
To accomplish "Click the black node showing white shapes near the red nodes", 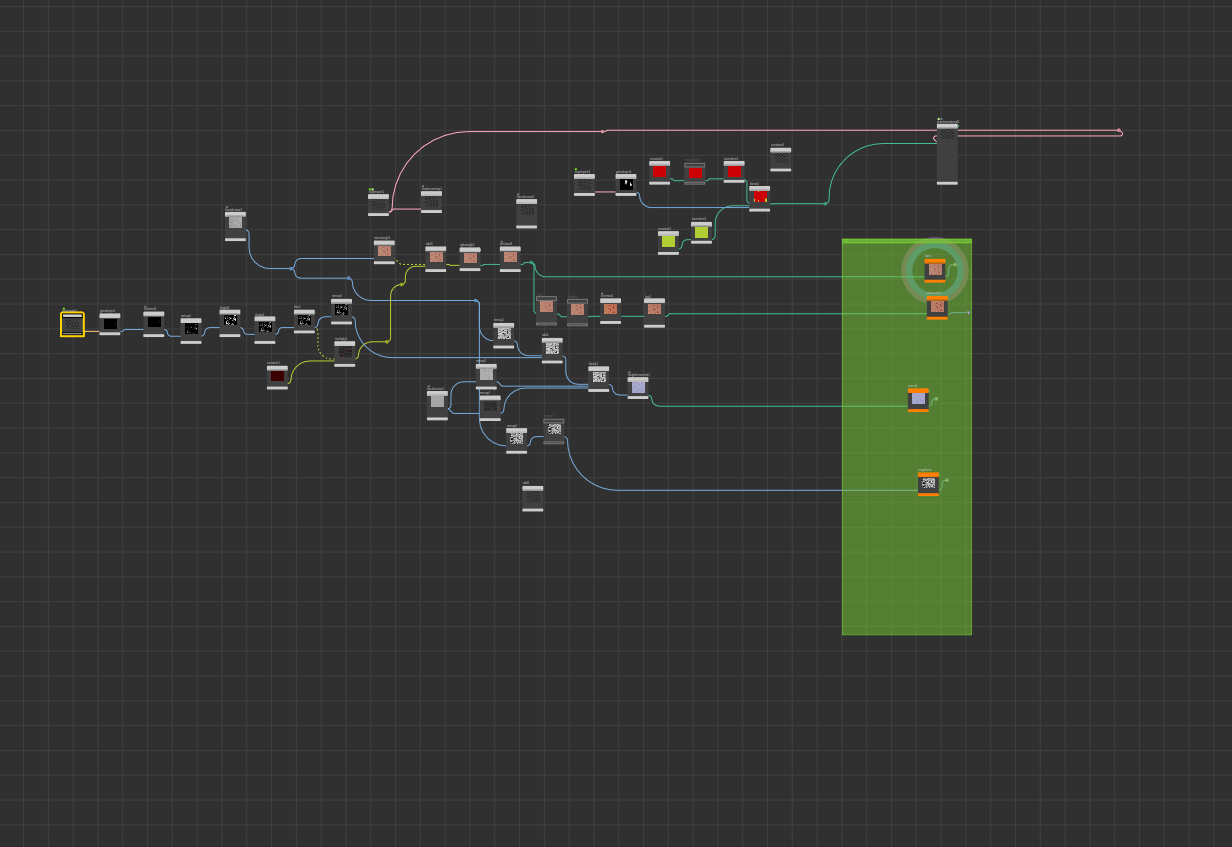I will click(x=626, y=184).
